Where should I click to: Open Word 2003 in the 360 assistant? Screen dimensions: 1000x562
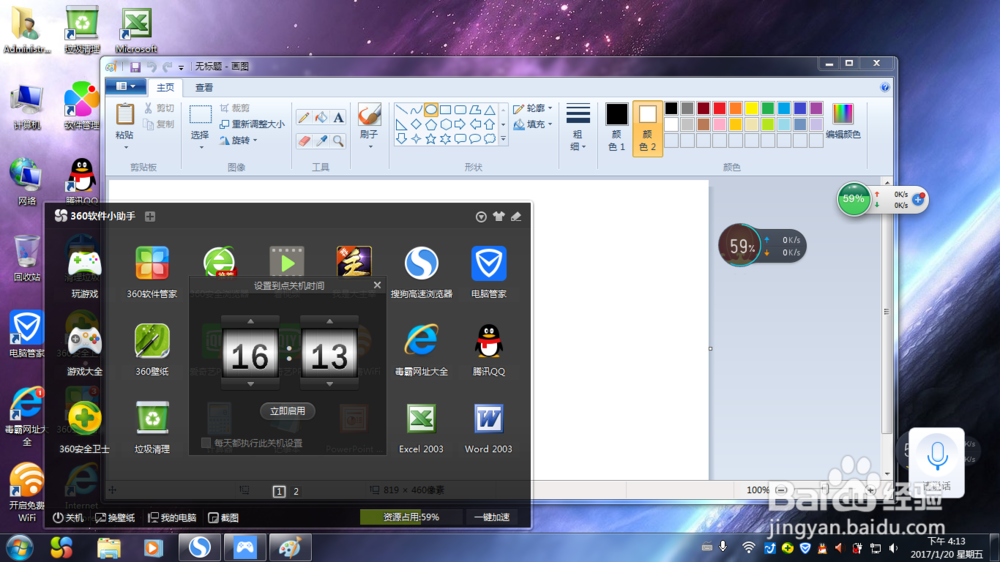point(489,427)
